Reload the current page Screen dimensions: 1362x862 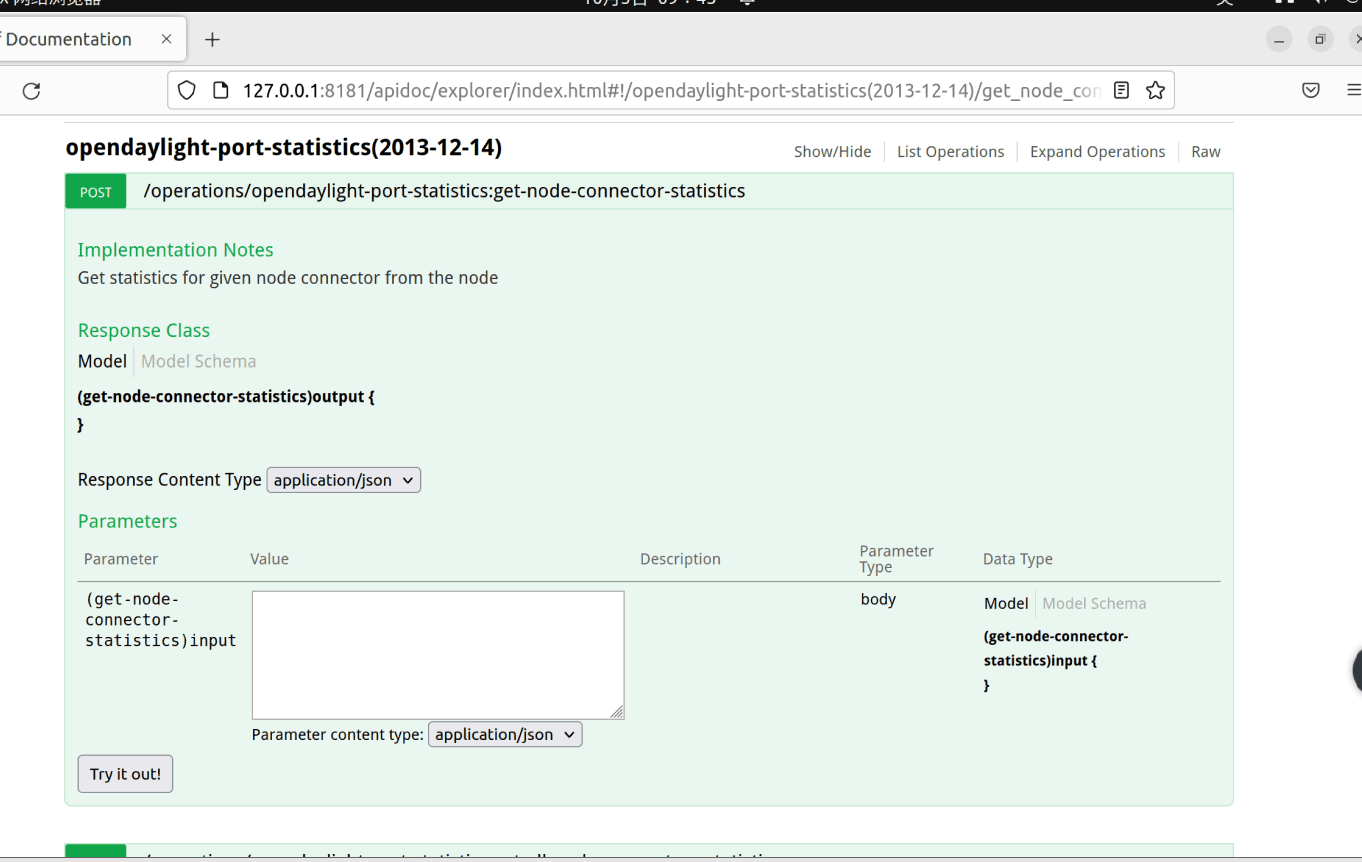(31, 91)
